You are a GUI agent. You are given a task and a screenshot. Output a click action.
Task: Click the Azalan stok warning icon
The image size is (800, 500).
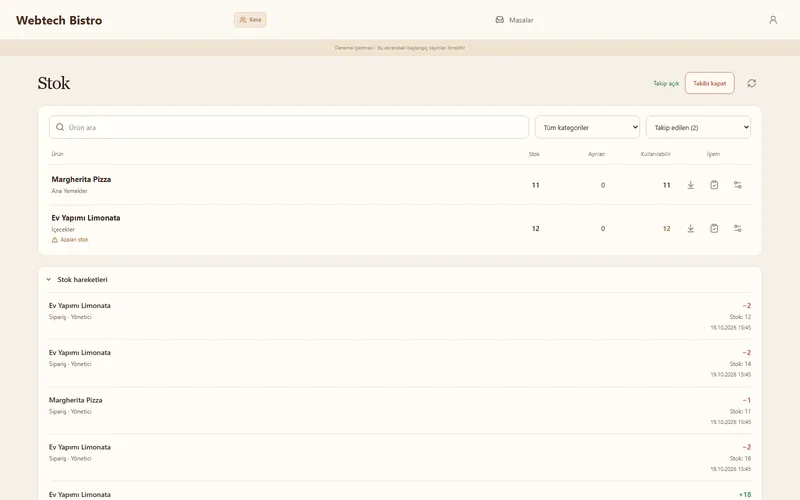(55, 240)
